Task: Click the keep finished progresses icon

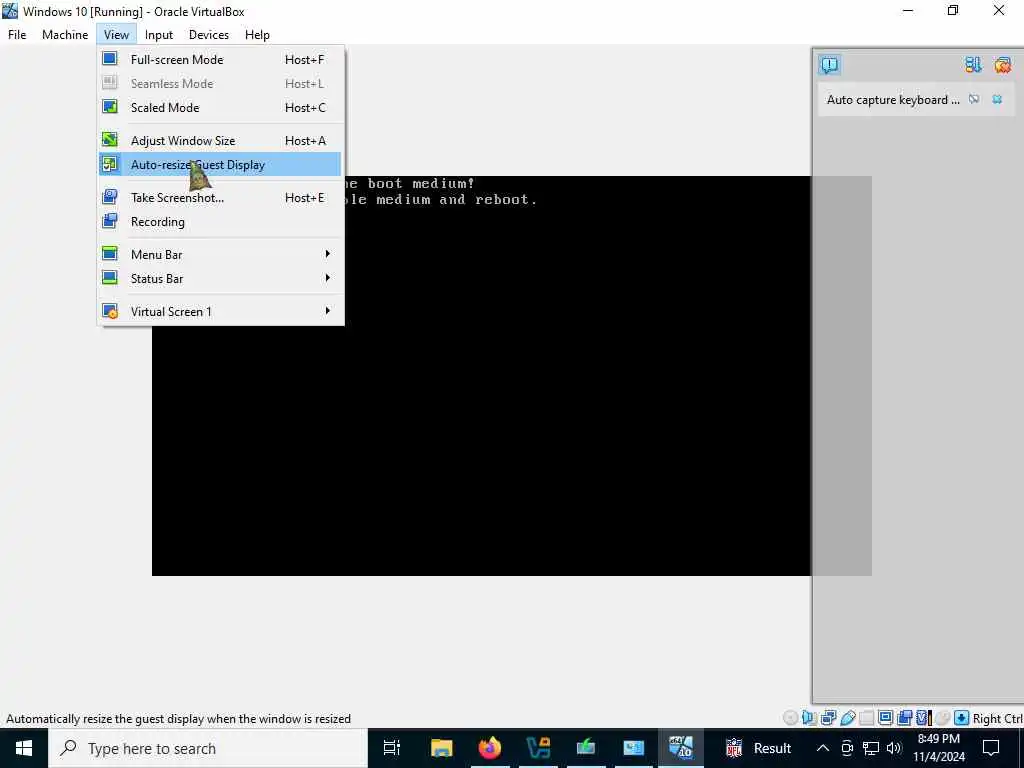Action: click(x=973, y=65)
